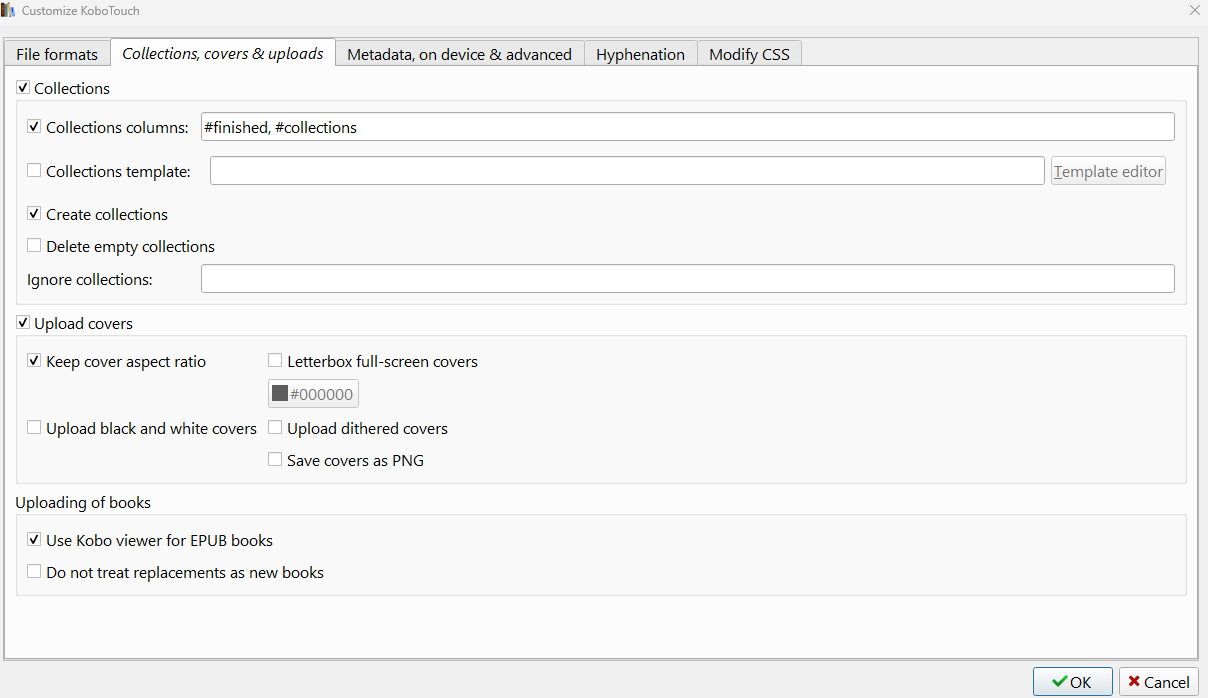Select the Hyphenation tab
The width and height of the screenshot is (1208, 698).
pyautogui.click(x=640, y=54)
